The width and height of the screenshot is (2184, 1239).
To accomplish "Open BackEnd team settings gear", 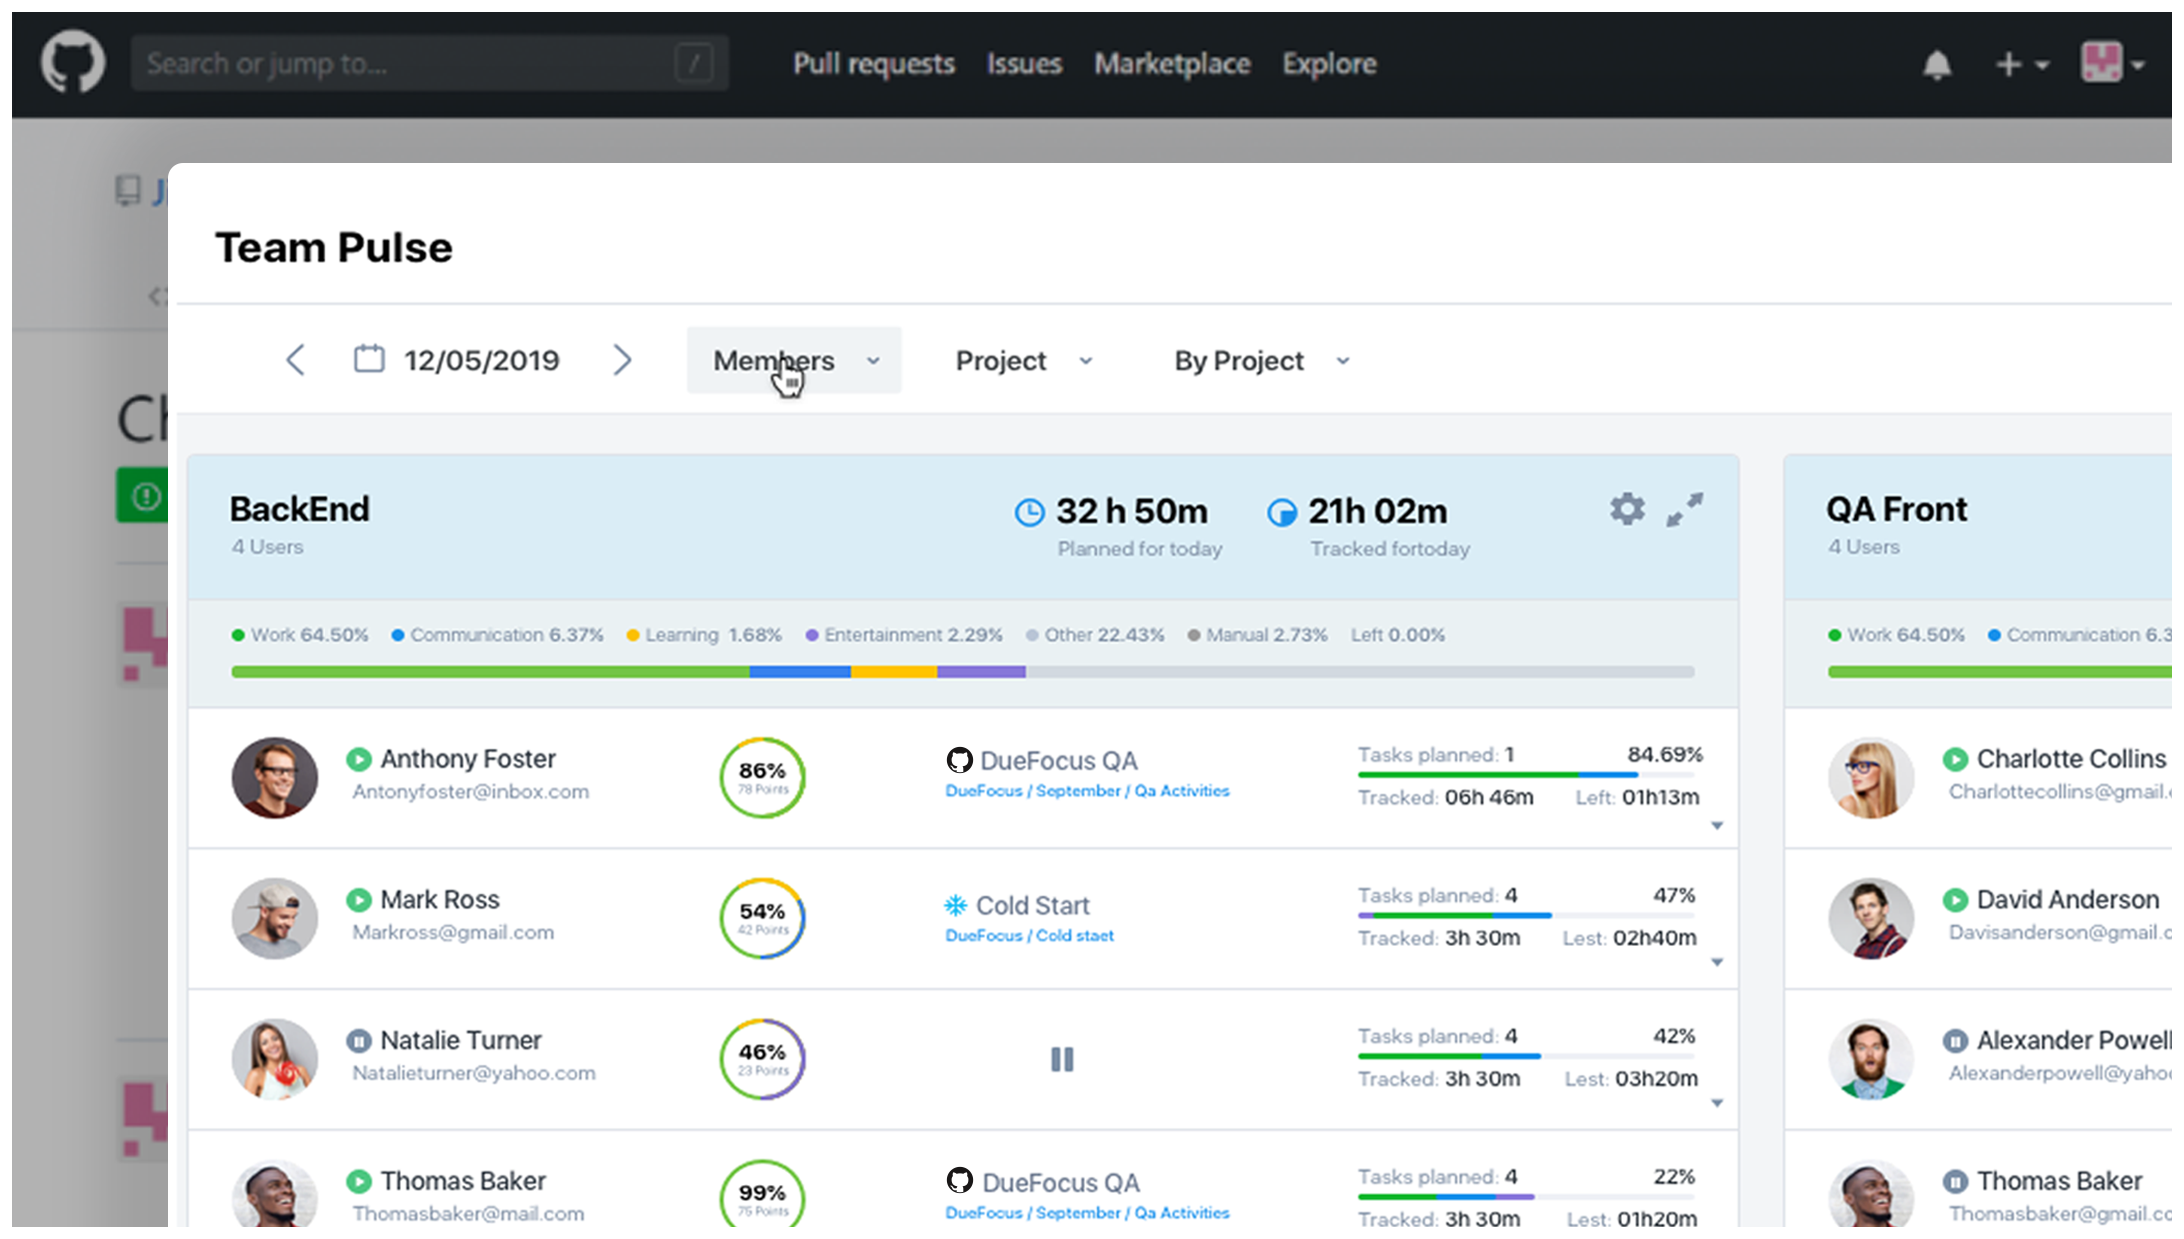I will [x=1627, y=509].
